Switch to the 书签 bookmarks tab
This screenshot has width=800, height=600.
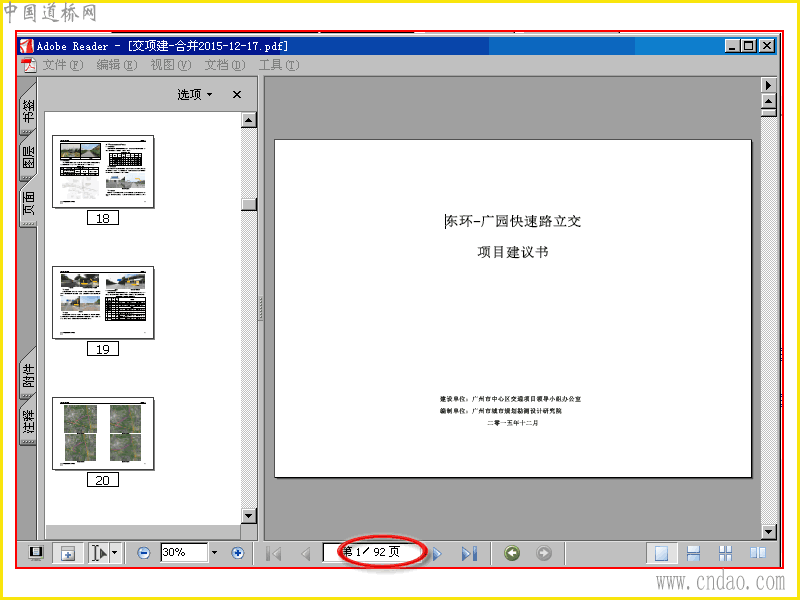pyautogui.click(x=29, y=110)
